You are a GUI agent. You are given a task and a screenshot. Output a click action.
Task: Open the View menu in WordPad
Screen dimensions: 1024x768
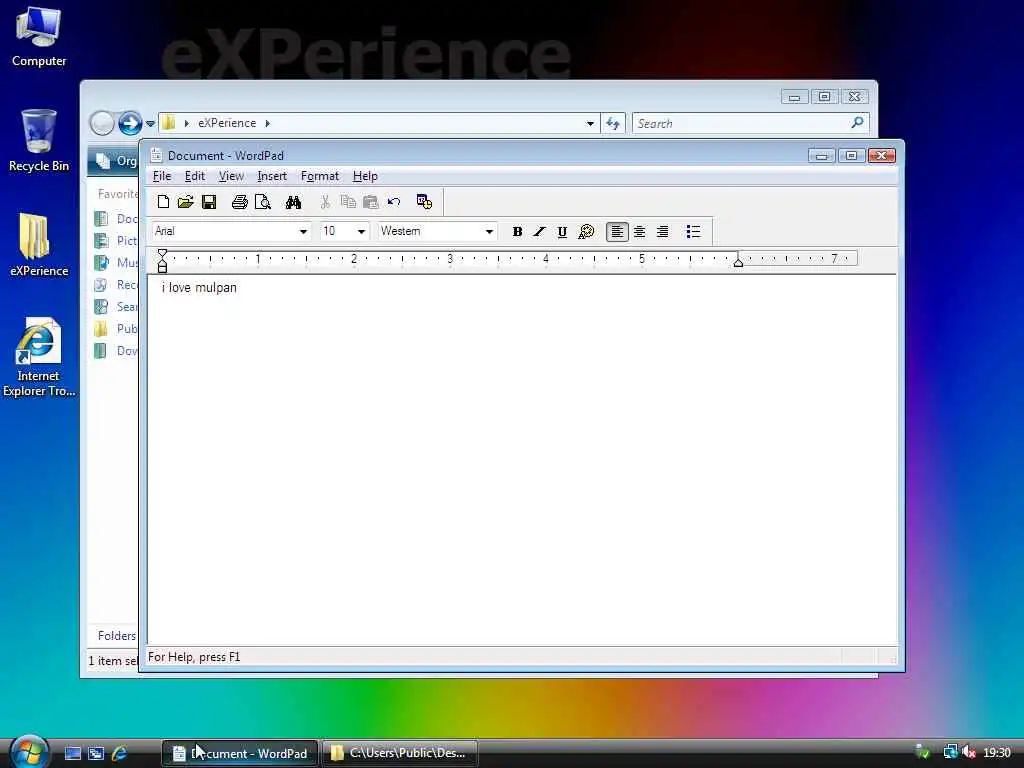pos(231,176)
